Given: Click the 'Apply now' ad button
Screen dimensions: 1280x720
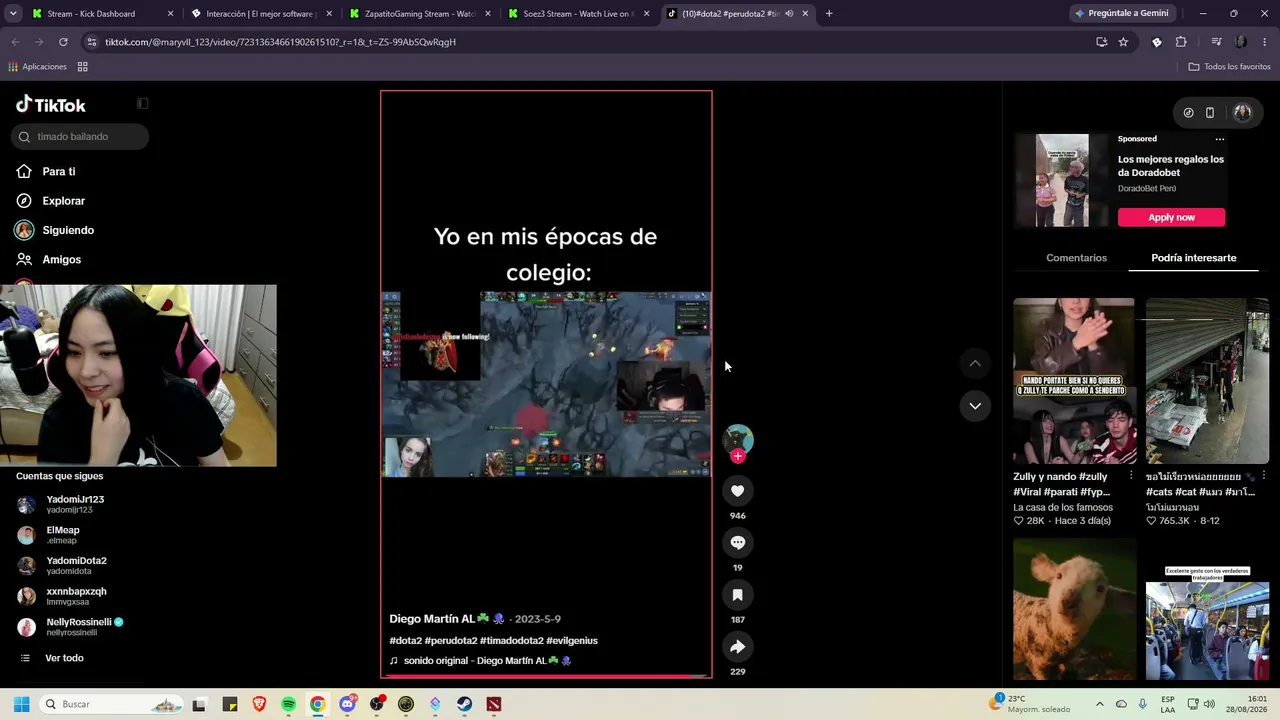Looking at the screenshot, I should point(1171,217).
